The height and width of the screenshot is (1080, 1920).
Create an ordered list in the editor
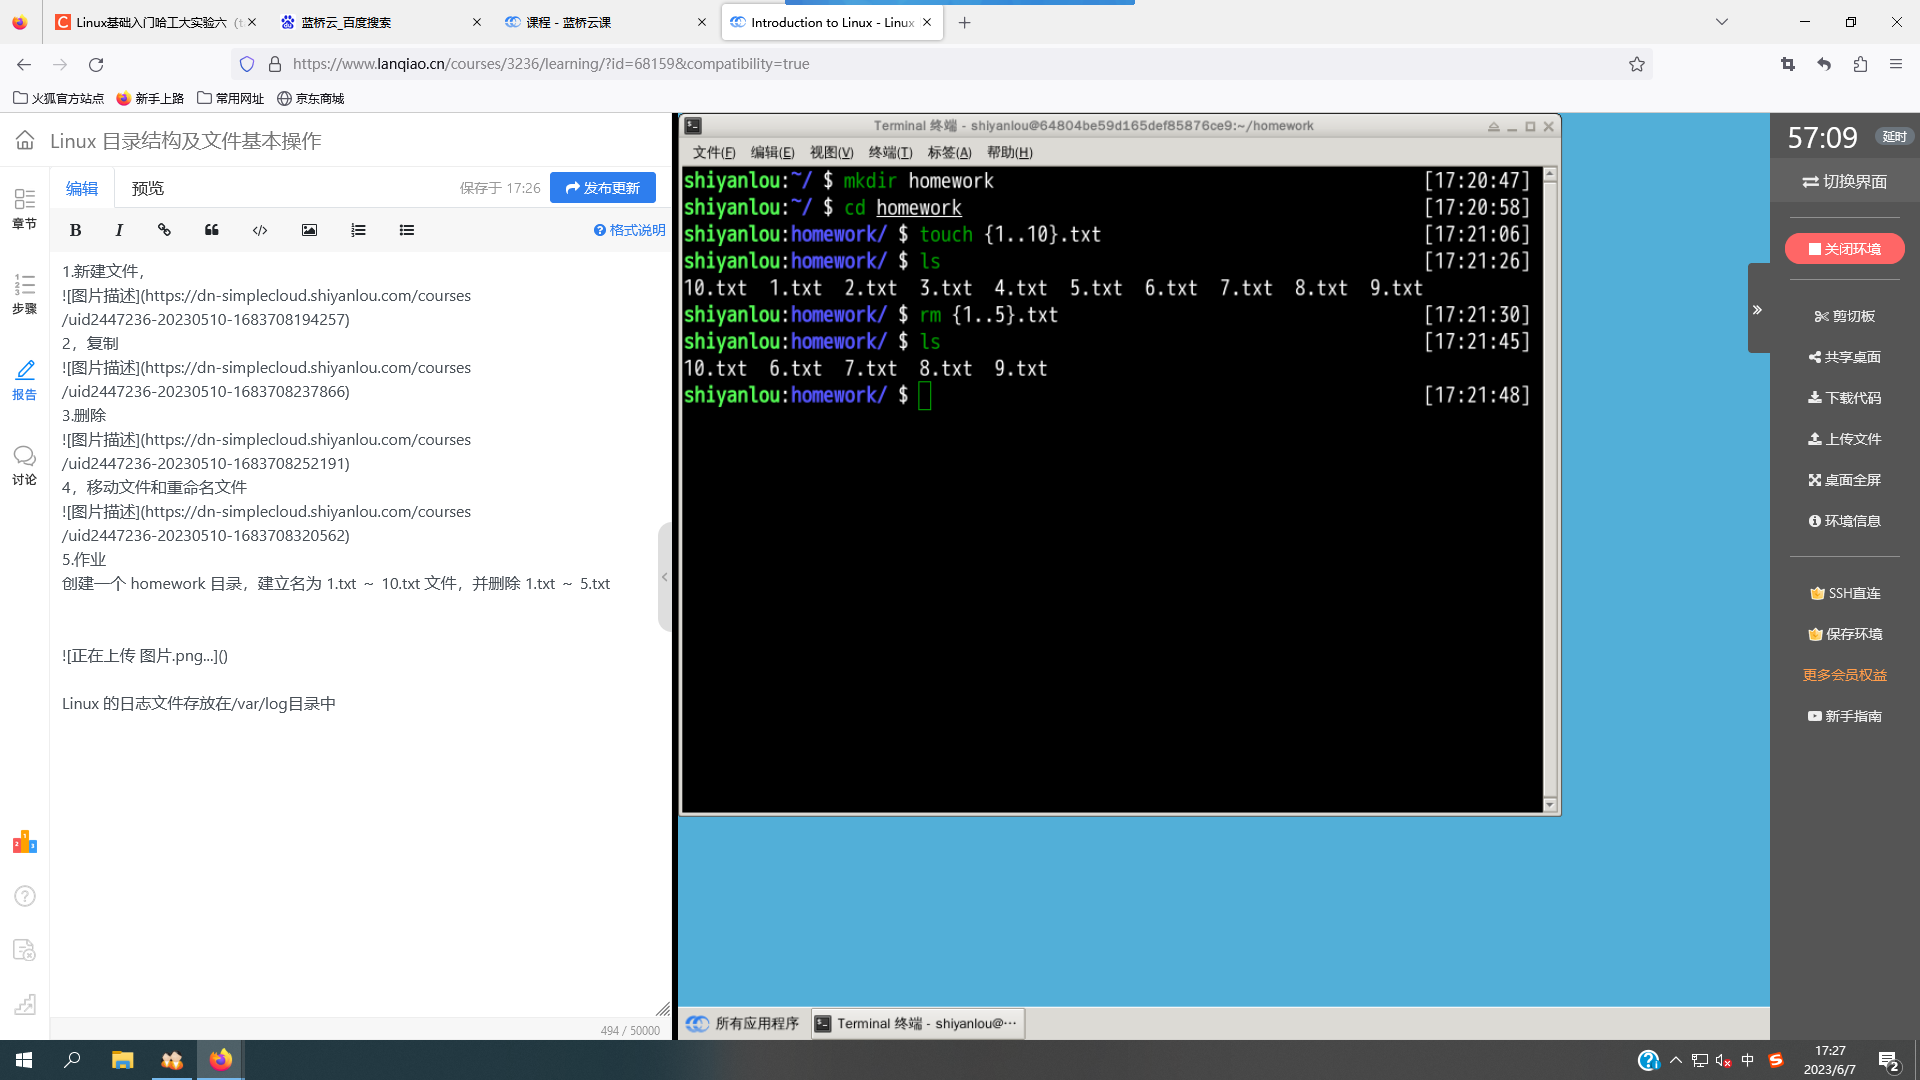(x=358, y=230)
